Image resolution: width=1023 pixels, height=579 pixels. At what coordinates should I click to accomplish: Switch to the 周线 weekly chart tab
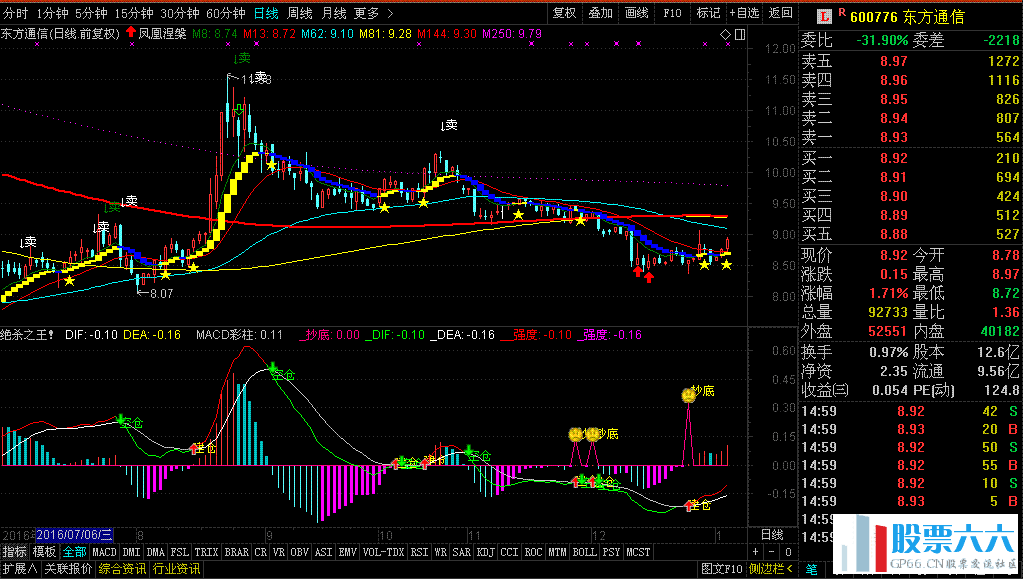[300, 13]
